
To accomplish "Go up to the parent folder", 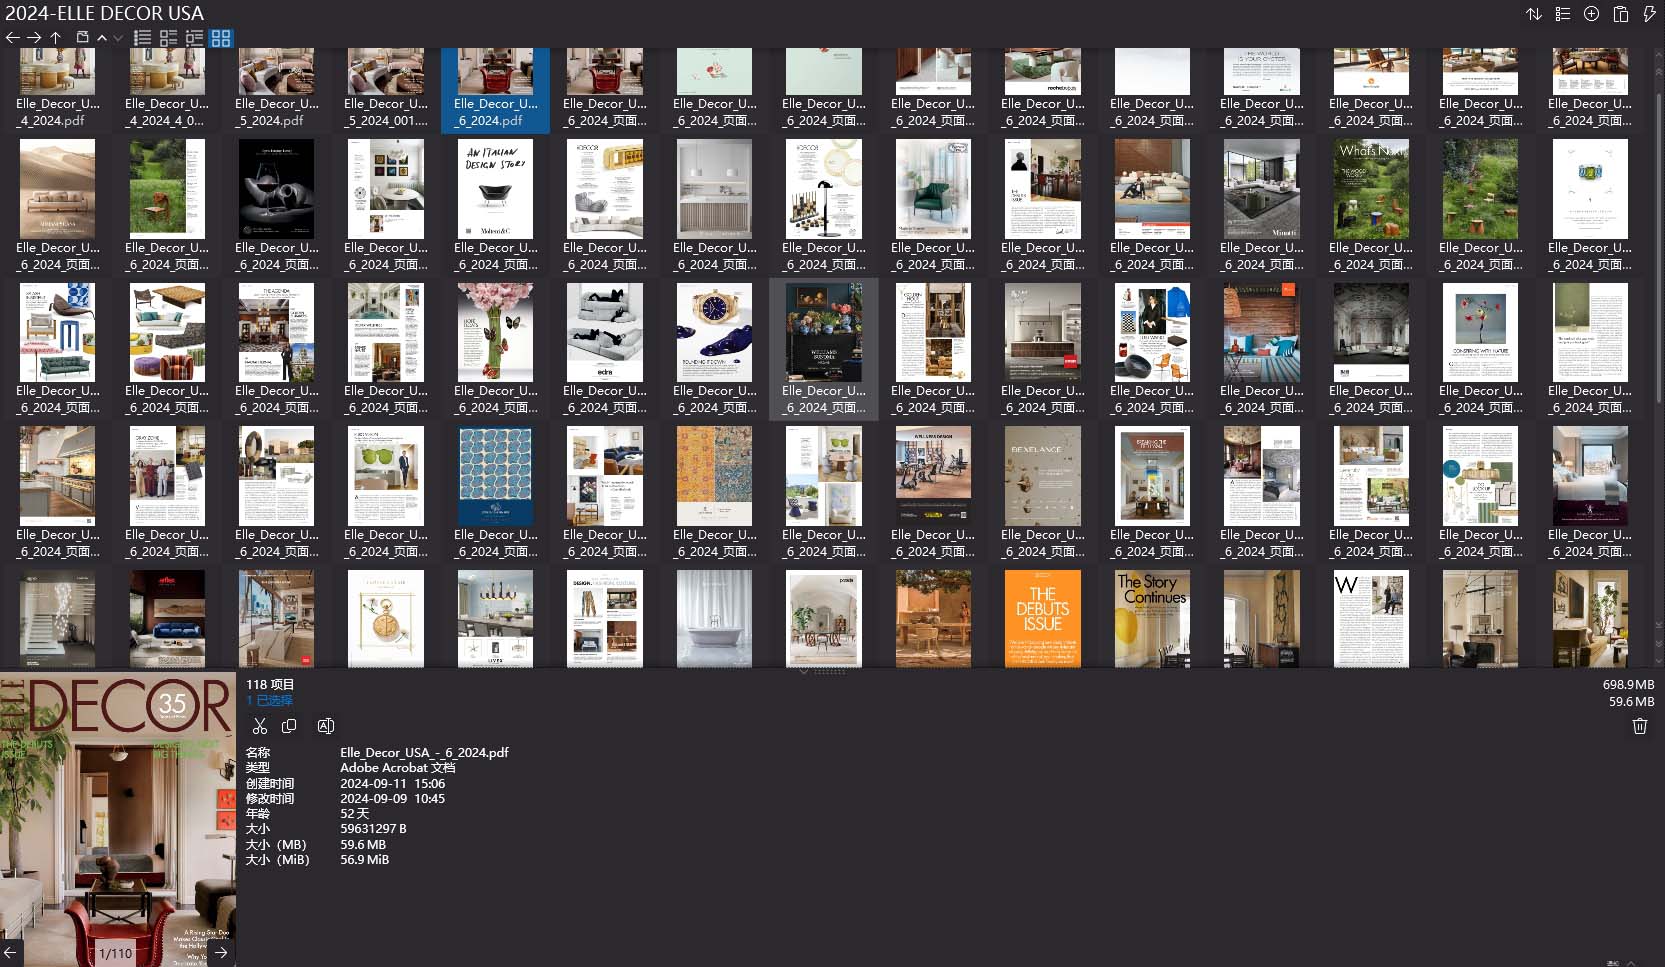I will (56, 38).
